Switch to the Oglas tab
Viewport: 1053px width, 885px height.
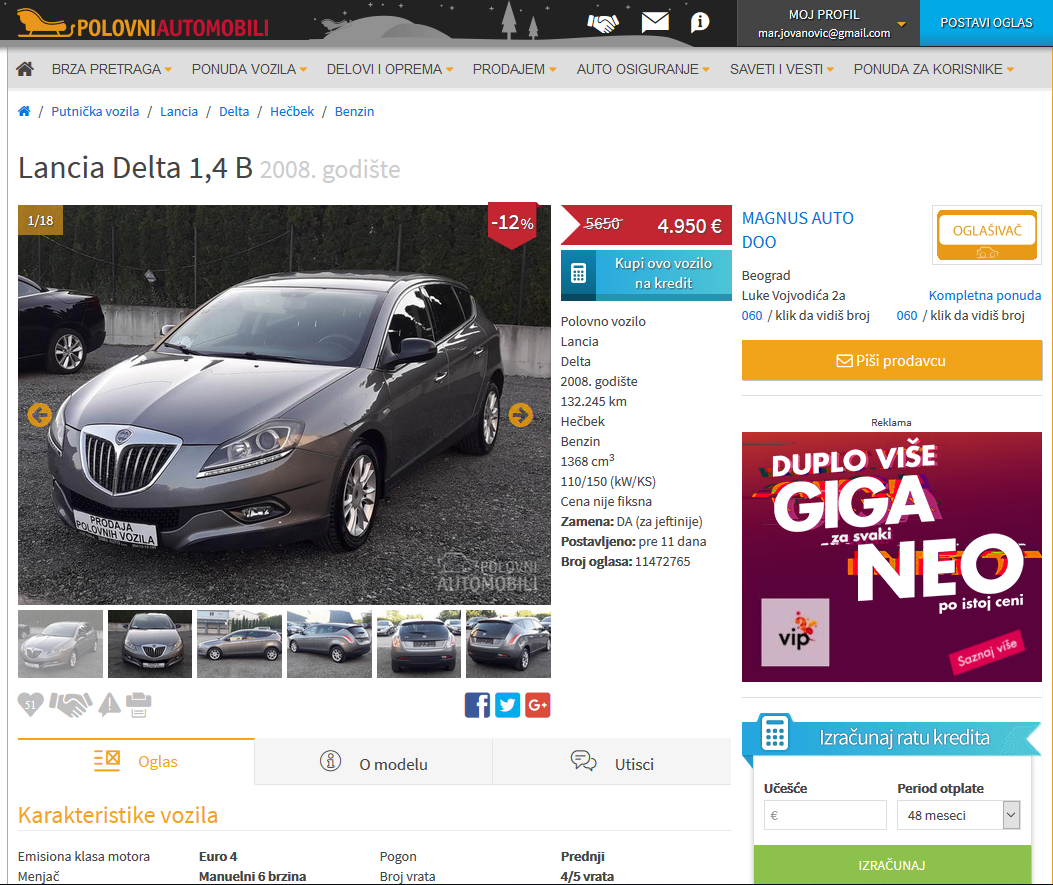coord(136,761)
